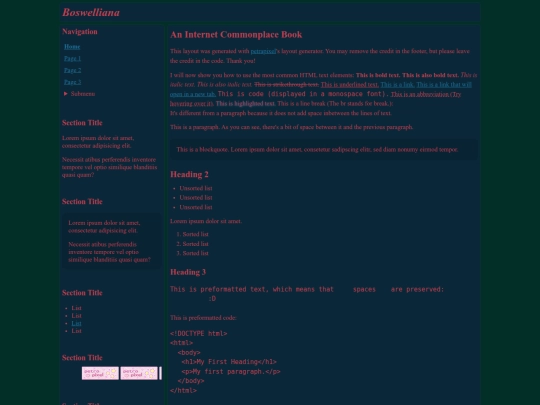This screenshot has height=405, width=540.
Task: Click the highlighted text 'This is highlighted text.'
Action: click(x=246, y=103)
